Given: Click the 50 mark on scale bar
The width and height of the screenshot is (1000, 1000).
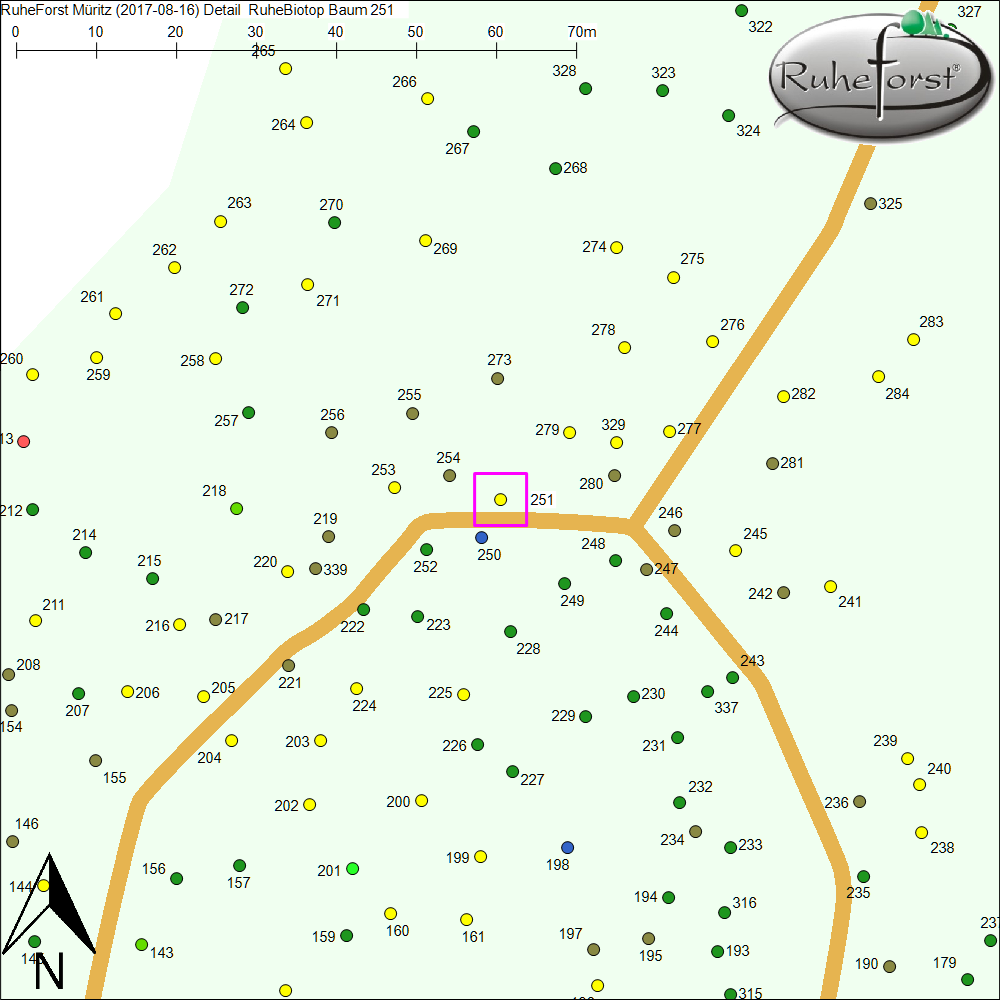Looking at the screenshot, I should coord(416,48).
